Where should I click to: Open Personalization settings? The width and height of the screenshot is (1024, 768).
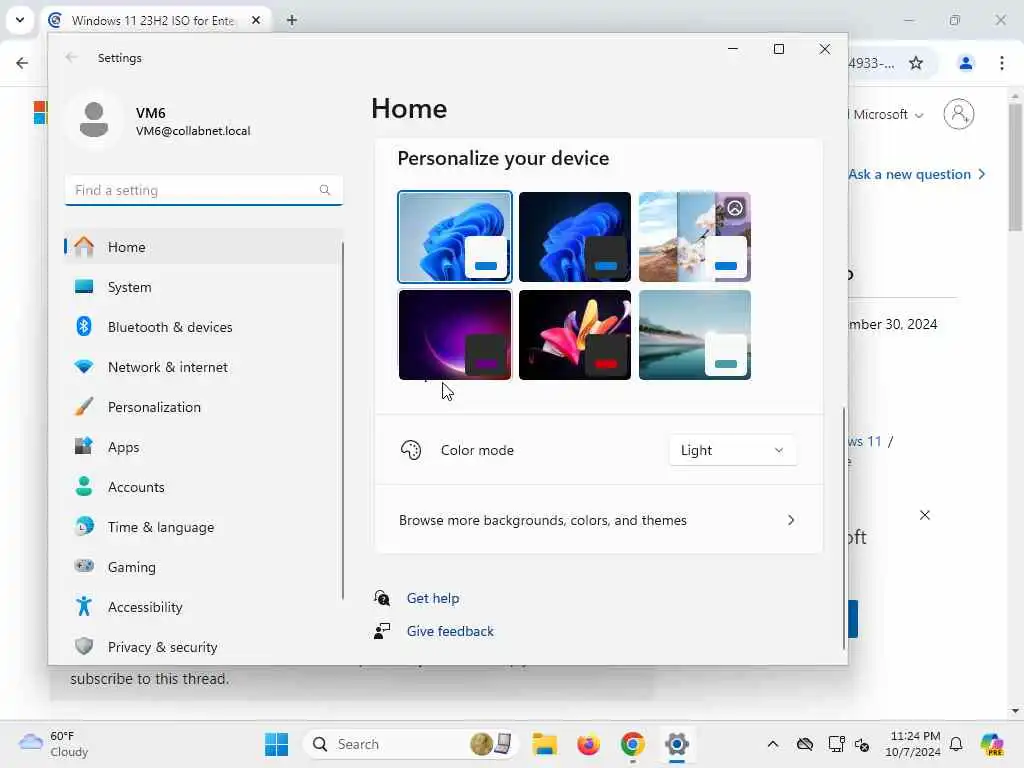click(x=203, y=407)
